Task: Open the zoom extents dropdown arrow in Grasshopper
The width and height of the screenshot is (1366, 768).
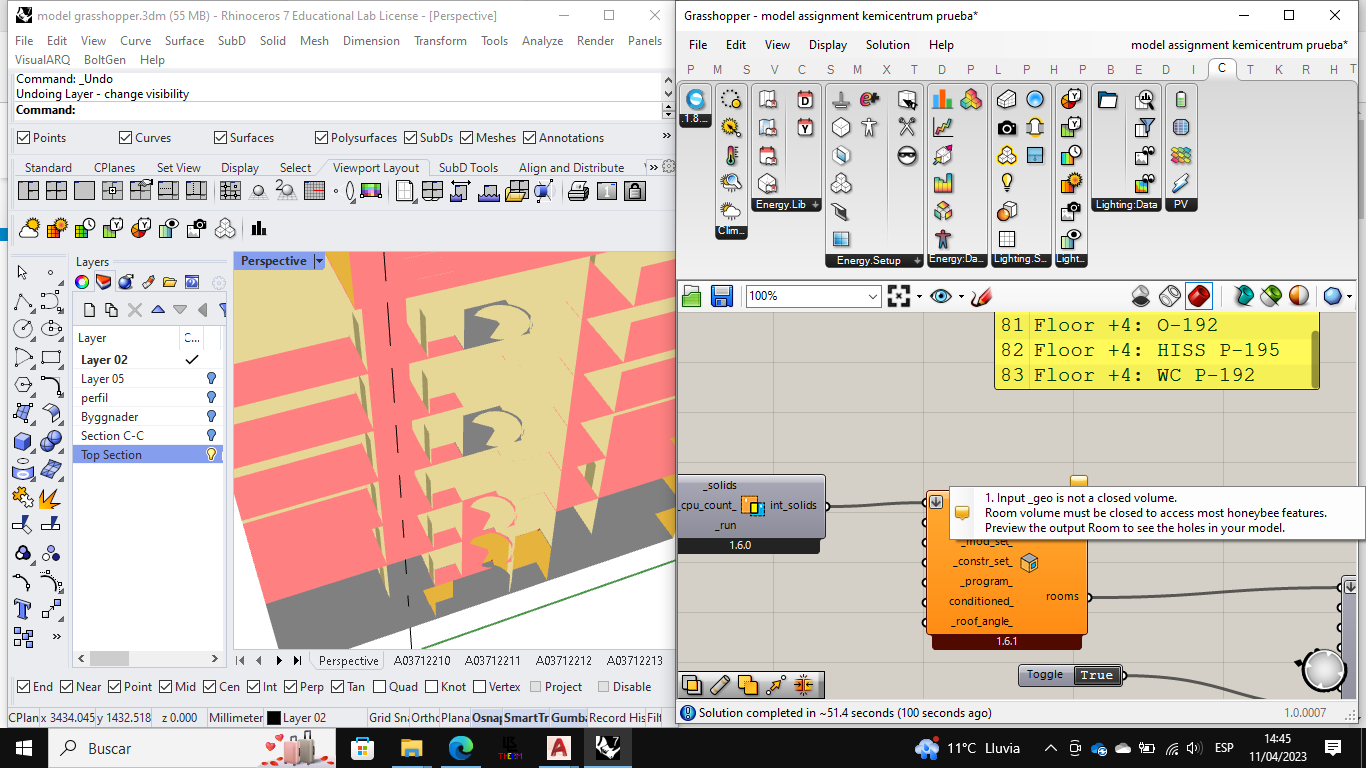Action: click(920, 296)
